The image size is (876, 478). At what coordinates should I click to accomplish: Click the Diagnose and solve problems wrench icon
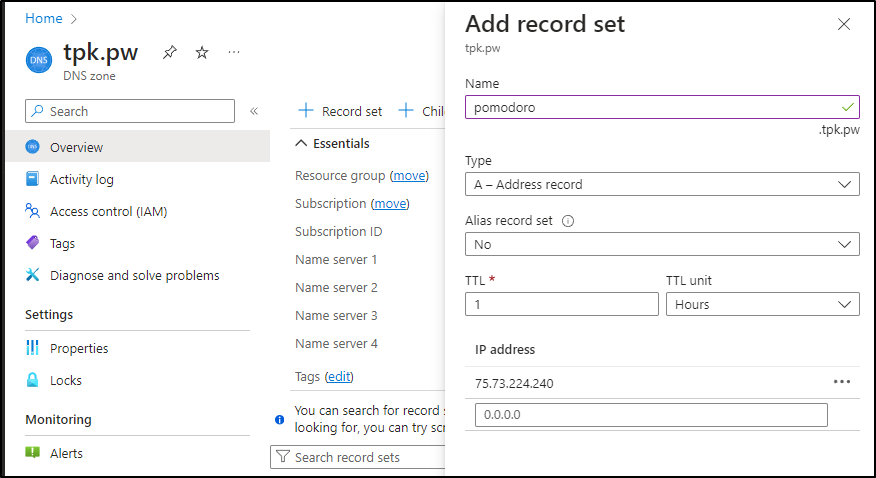point(32,275)
